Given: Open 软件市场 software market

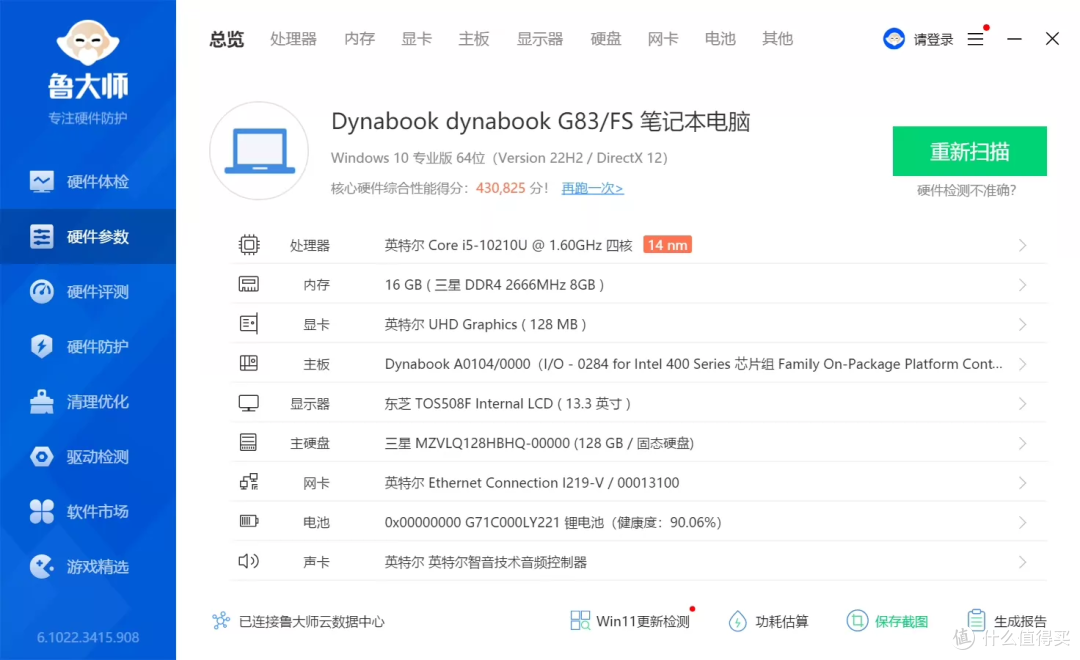Looking at the screenshot, I should (87, 512).
